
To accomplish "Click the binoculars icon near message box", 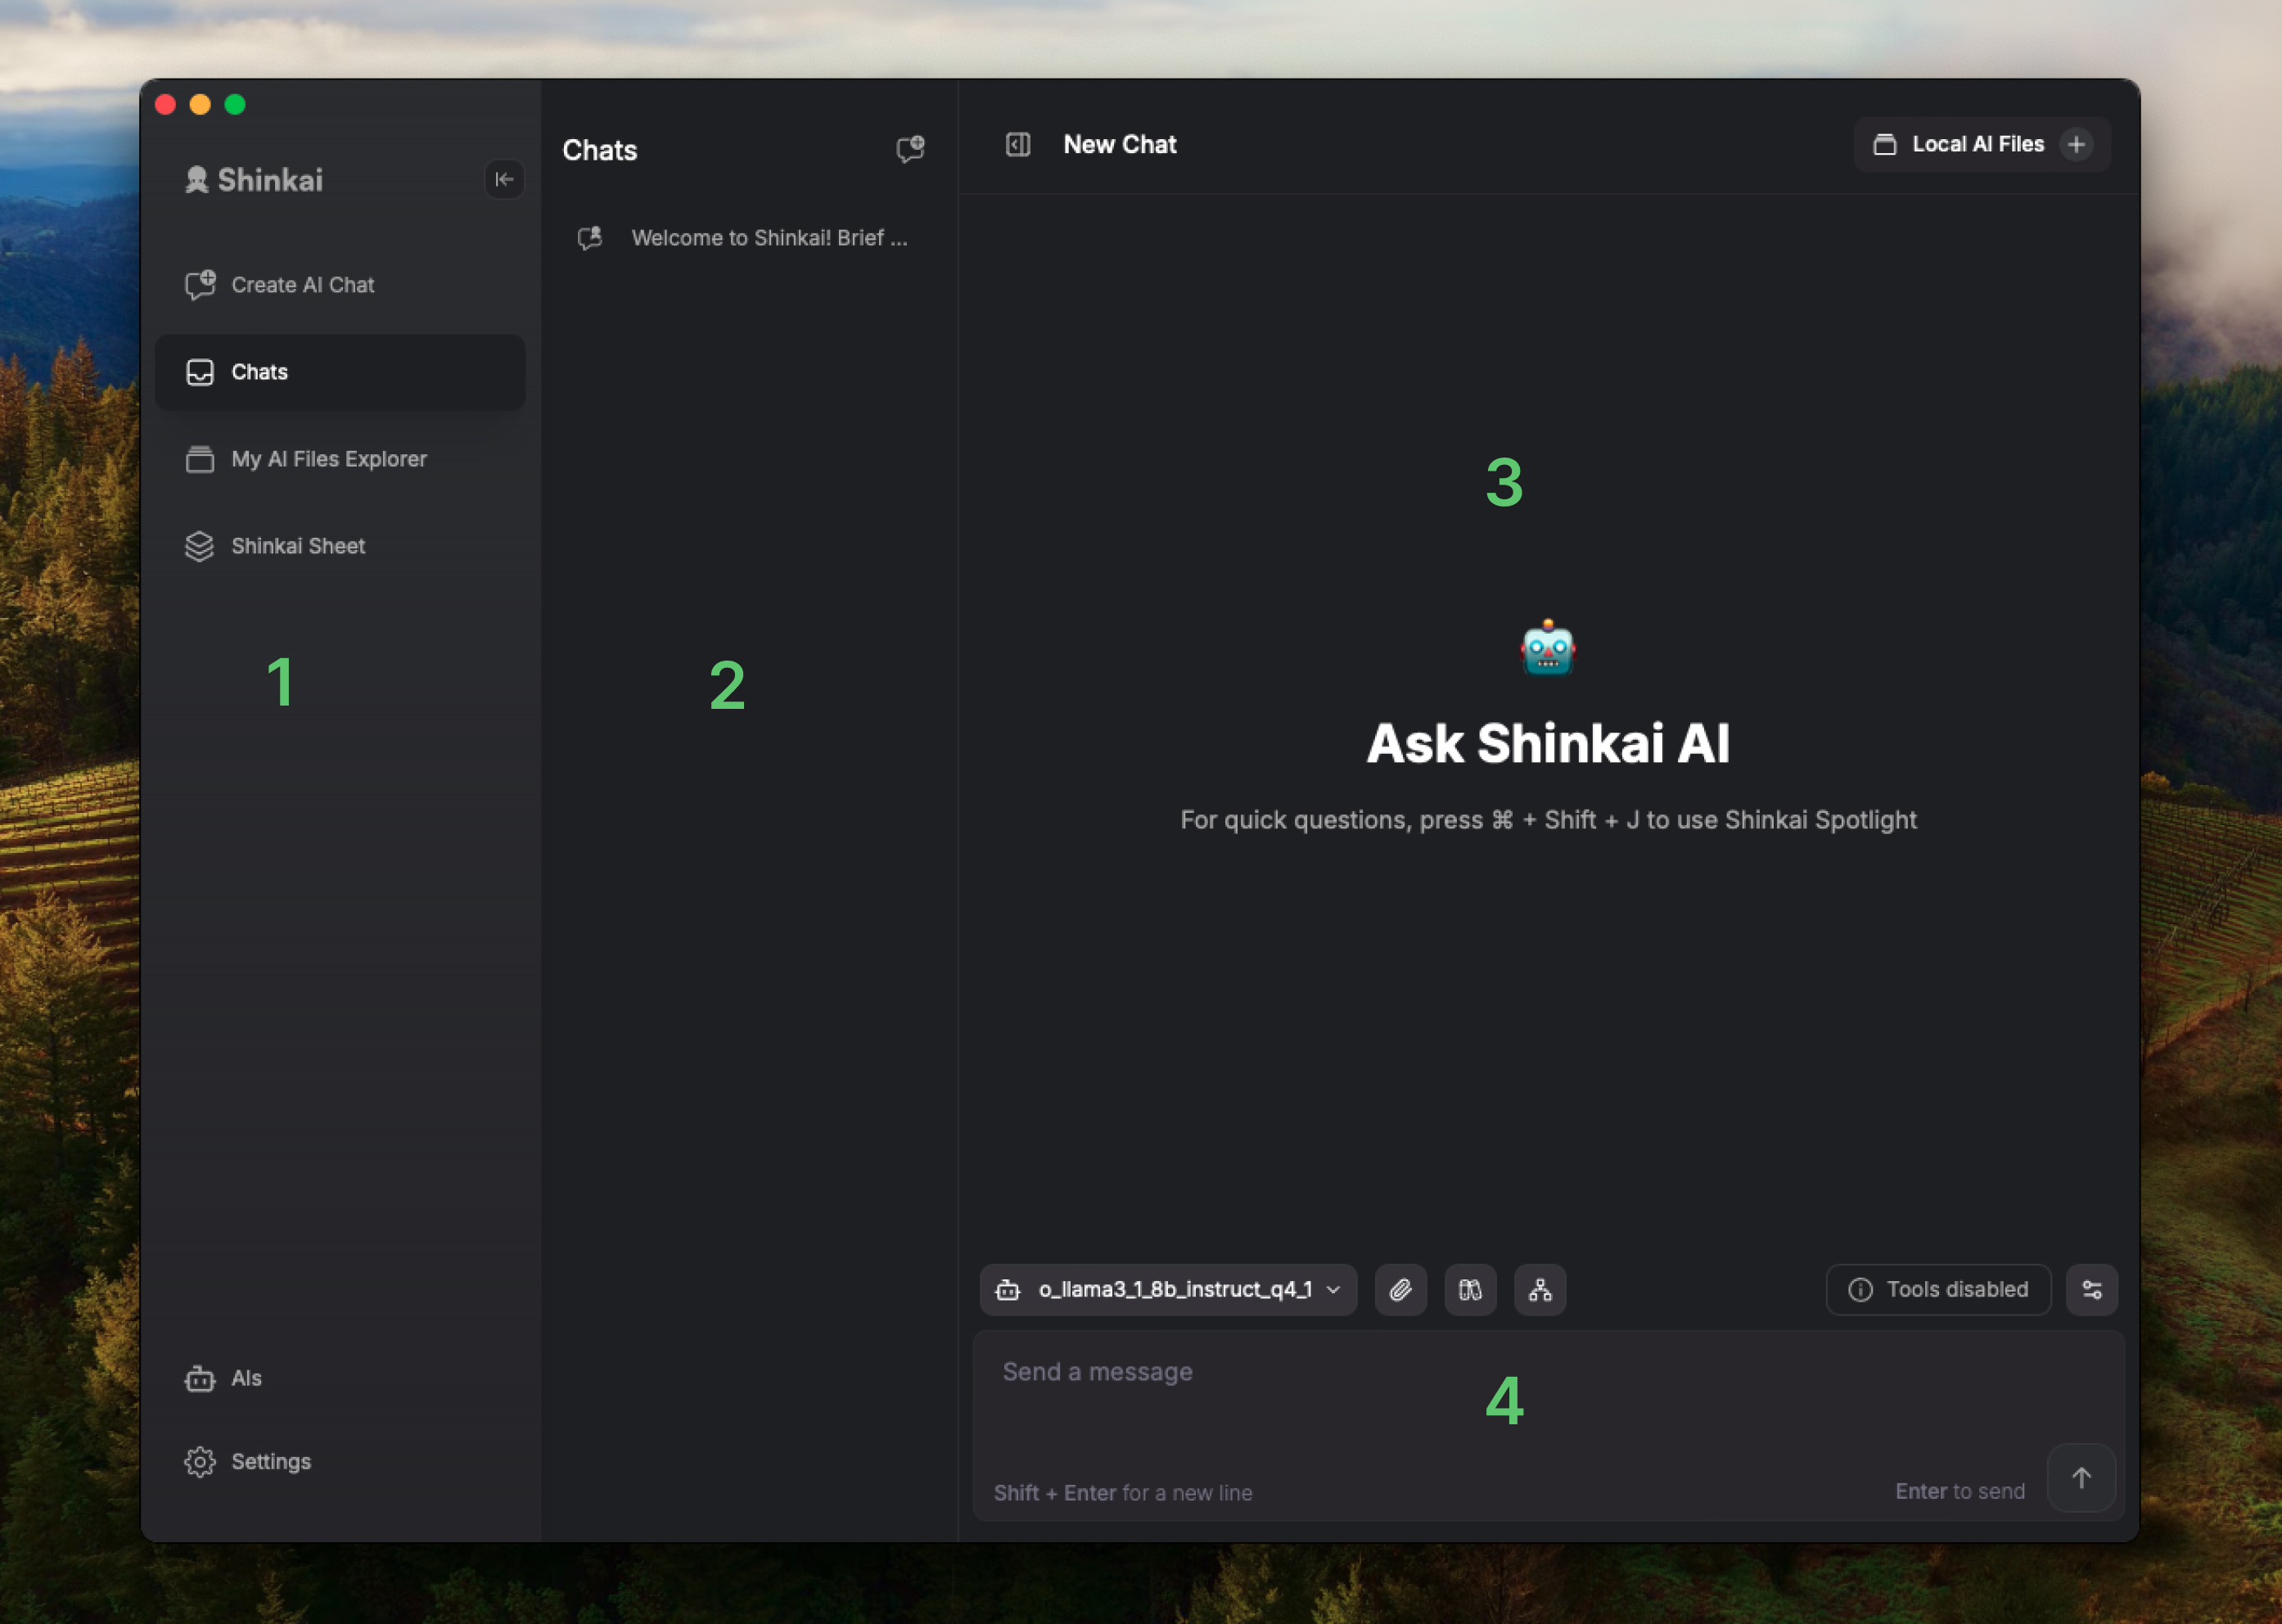I will coord(1469,1289).
